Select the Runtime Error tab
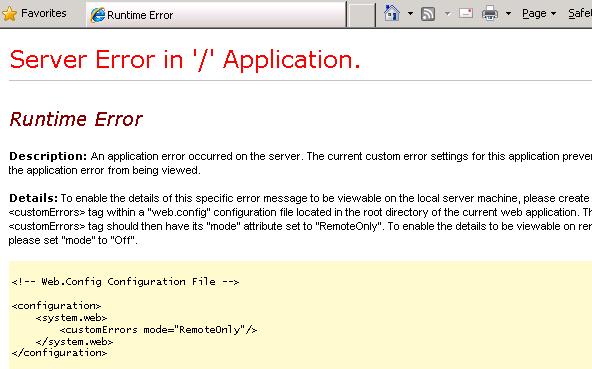The width and height of the screenshot is (592, 369). point(216,15)
